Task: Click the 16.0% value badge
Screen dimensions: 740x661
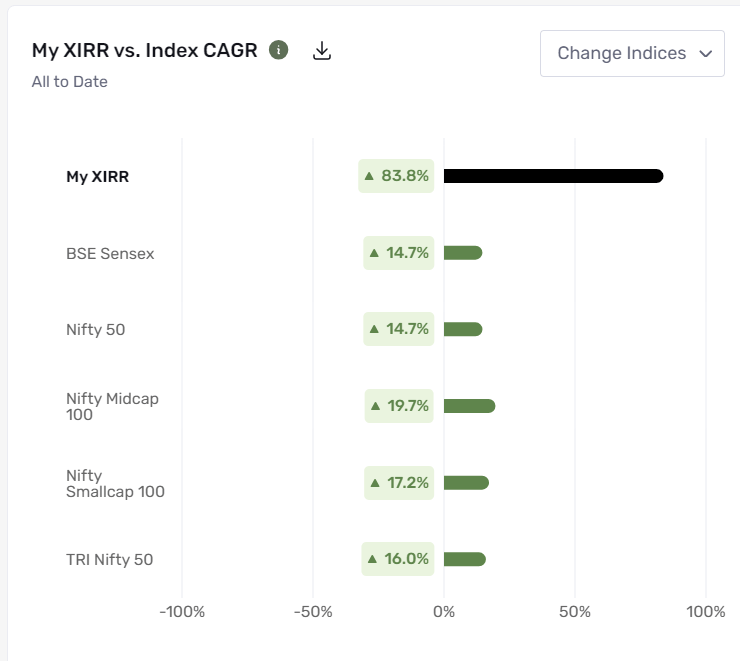Action: pyautogui.click(x=398, y=559)
